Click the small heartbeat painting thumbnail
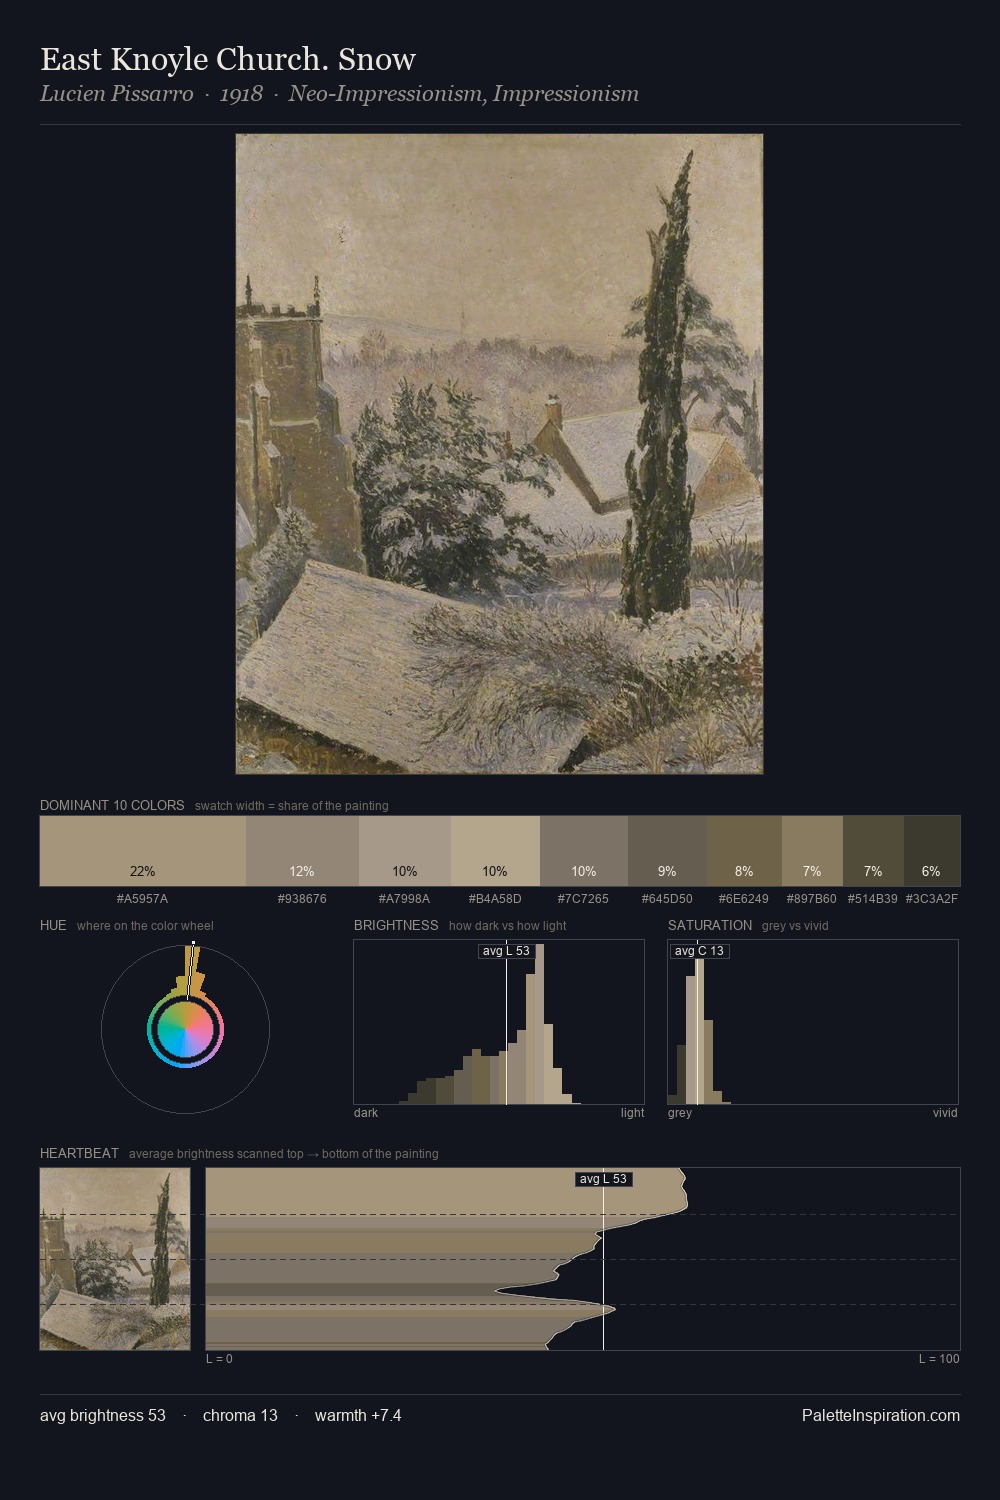Screen dimensions: 1000x1500 (x=115, y=1259)
